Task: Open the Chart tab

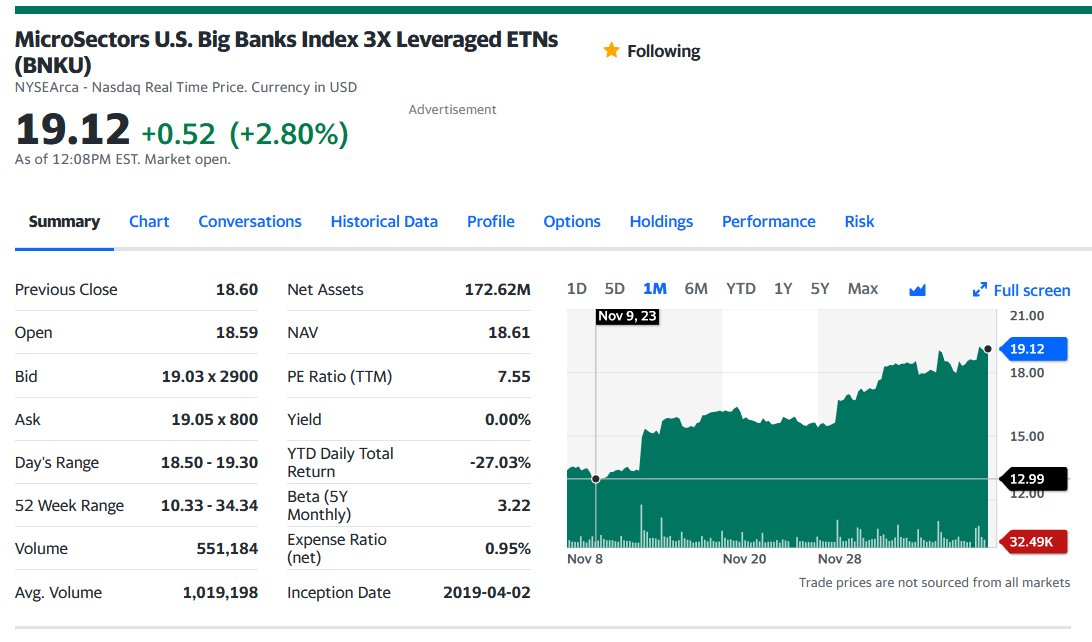Action: tap(149, 221)
